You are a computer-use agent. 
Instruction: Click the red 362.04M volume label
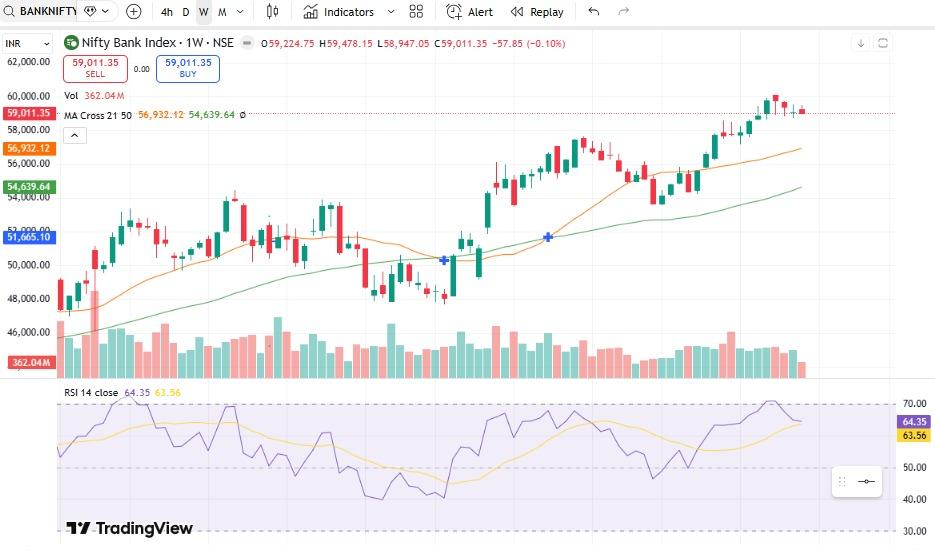pyautogui.click(x=31, y=362)
